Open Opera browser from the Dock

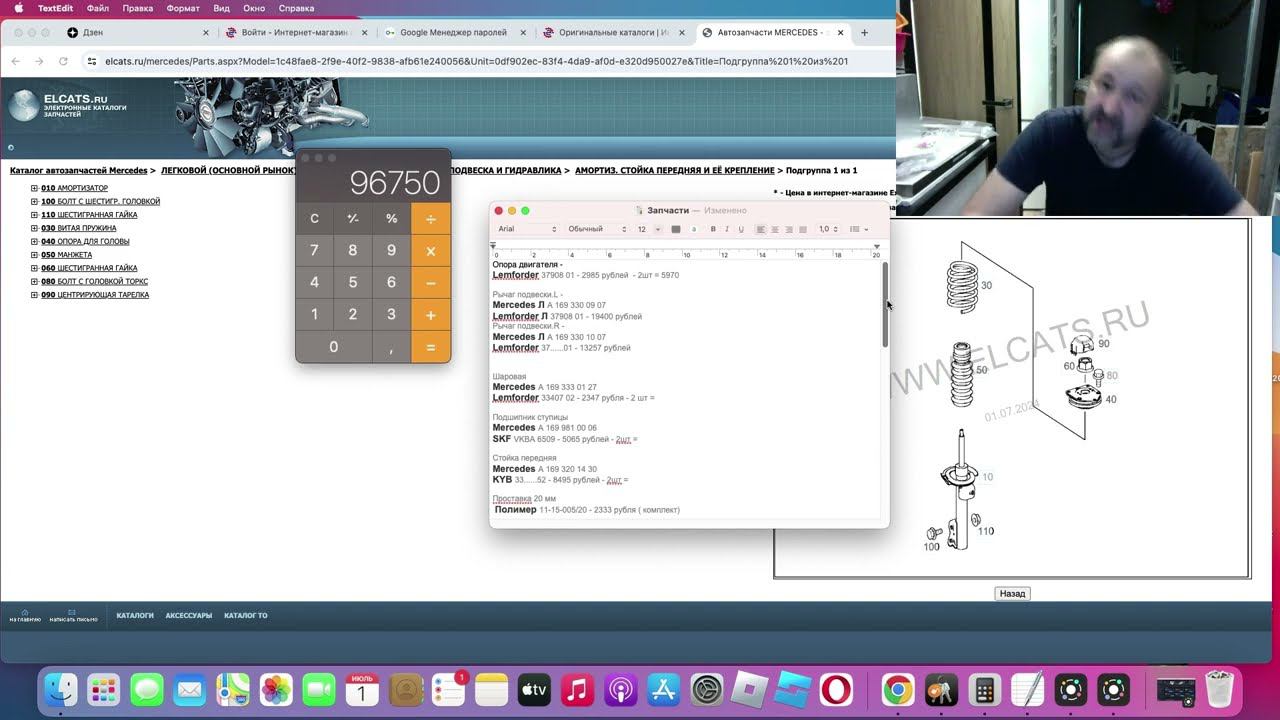pyautogui.click(x=836, y=690)
